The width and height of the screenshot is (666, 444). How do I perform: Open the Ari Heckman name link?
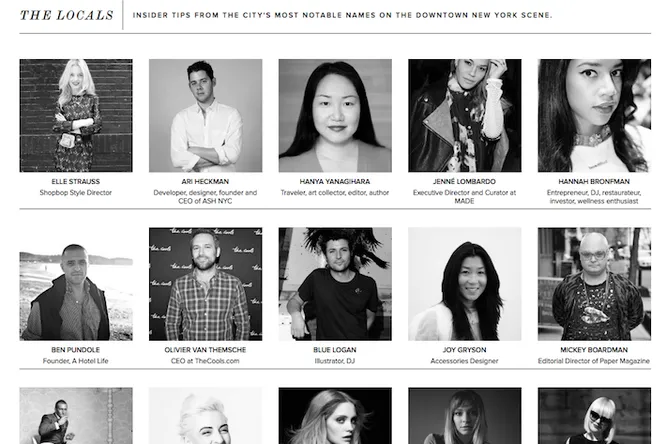tap(205, 181)
